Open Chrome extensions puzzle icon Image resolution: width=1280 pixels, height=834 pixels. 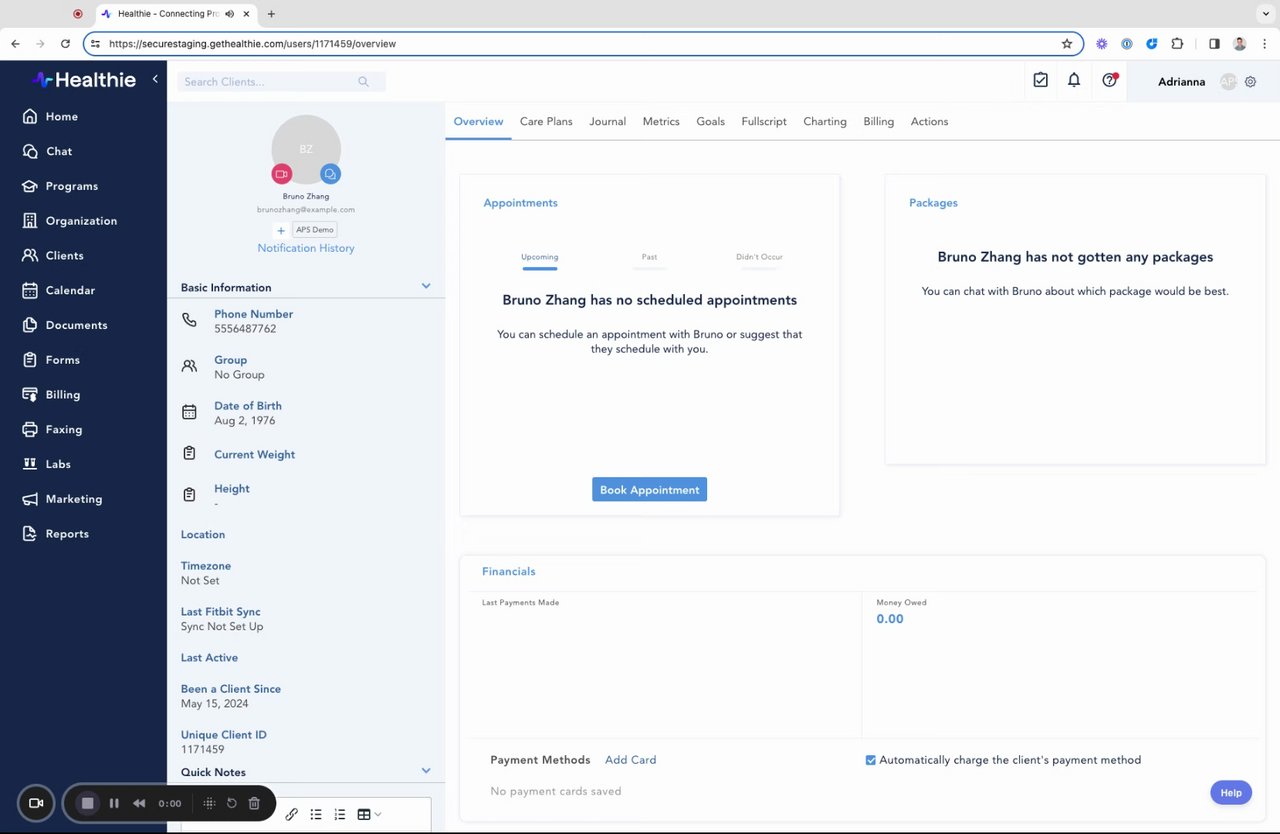coord(1177,44)
